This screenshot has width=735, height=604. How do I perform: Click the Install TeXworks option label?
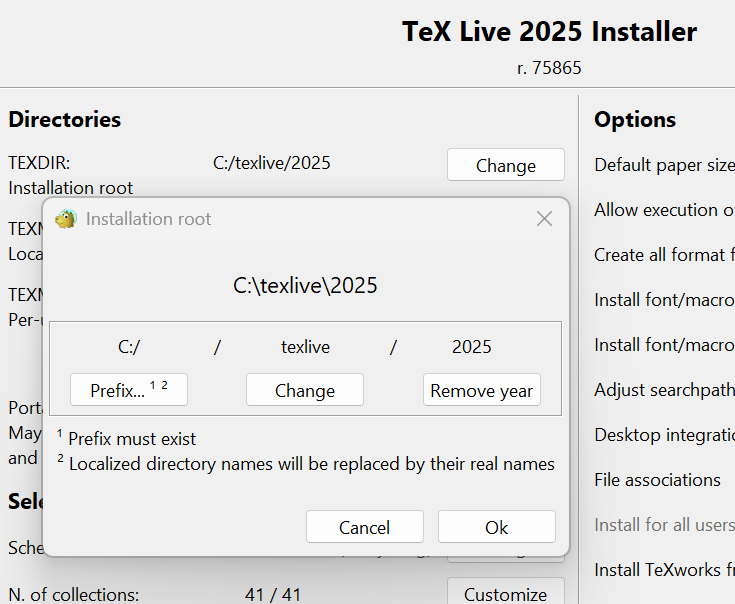point(664,570)
